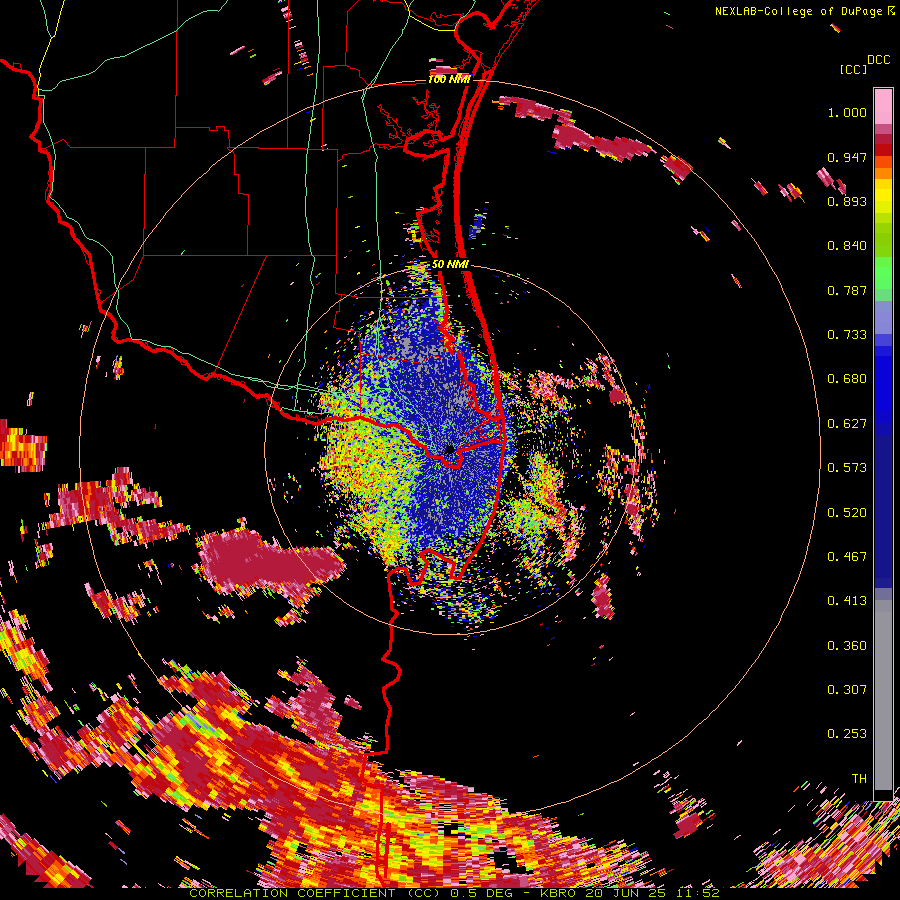900x900 pixels.
Task: Click the 11:52 timestamp
Action: click(696, 893)
